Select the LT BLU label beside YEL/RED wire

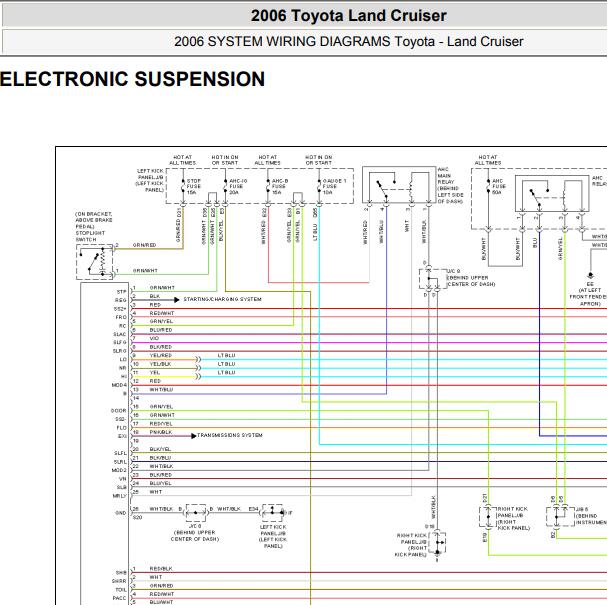click(x=226, y=355)
